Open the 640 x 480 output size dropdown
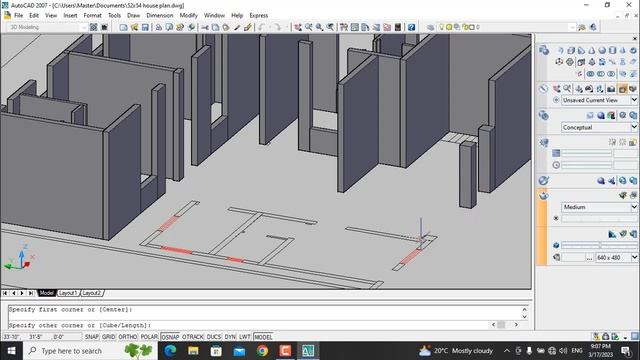The height and width of the screenshot is (360, 640). tap(634, 258)
